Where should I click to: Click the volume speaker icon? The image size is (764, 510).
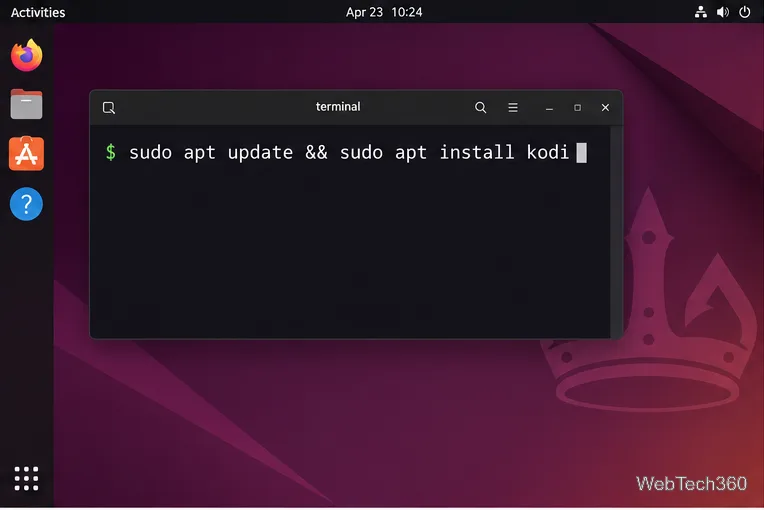[x=723, y=12]
